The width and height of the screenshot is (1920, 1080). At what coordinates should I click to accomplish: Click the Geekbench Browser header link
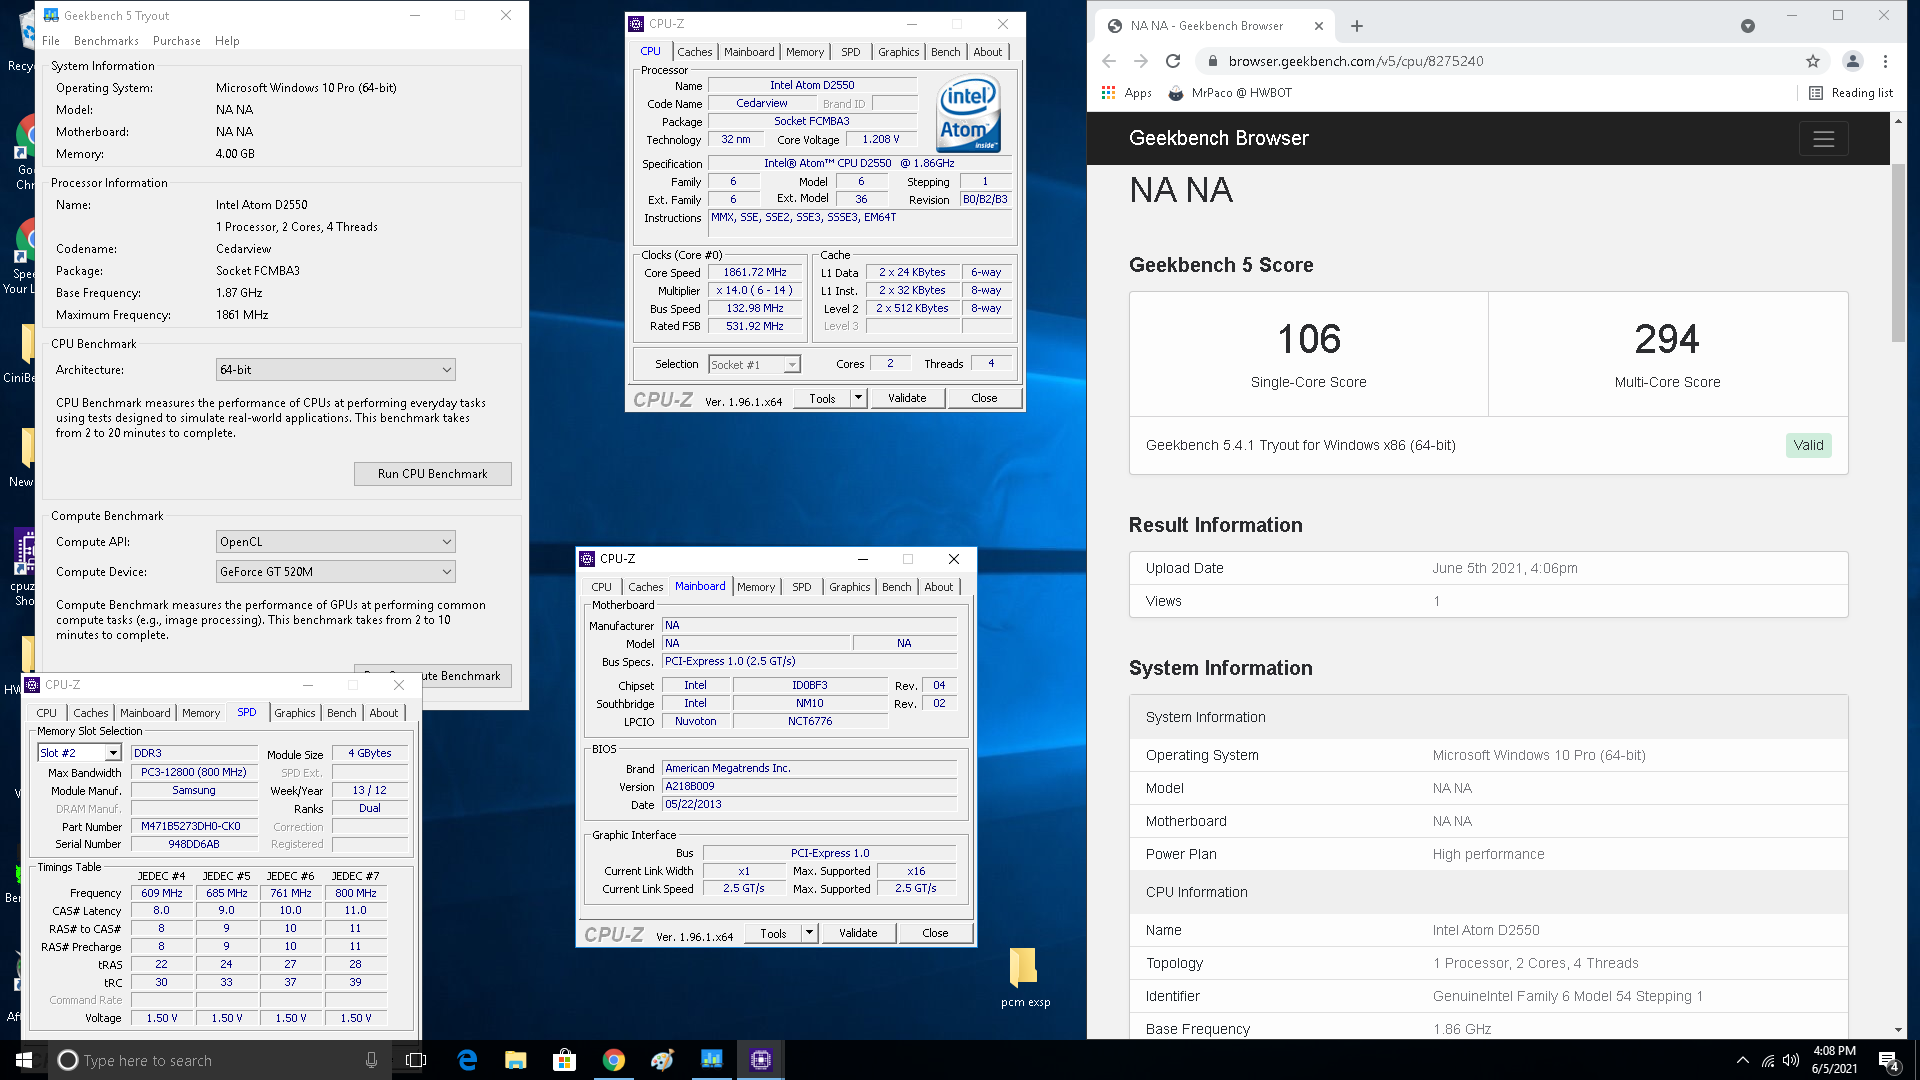click(1218, 139)
